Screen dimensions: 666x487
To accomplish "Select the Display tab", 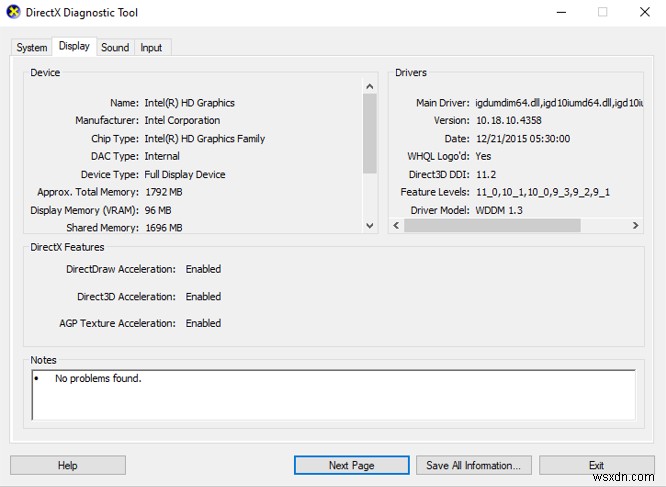I will tap(74, 46).
